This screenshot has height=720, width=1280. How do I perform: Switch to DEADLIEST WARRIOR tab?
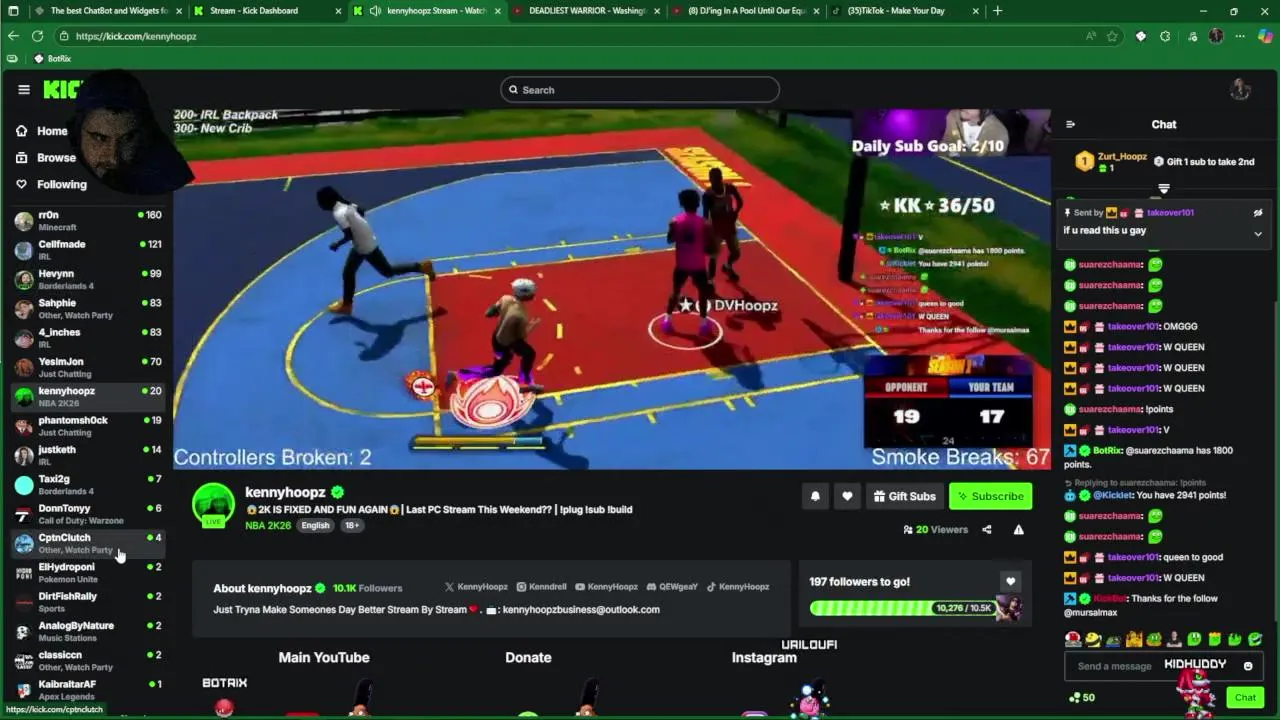click(x=586, y=11)
